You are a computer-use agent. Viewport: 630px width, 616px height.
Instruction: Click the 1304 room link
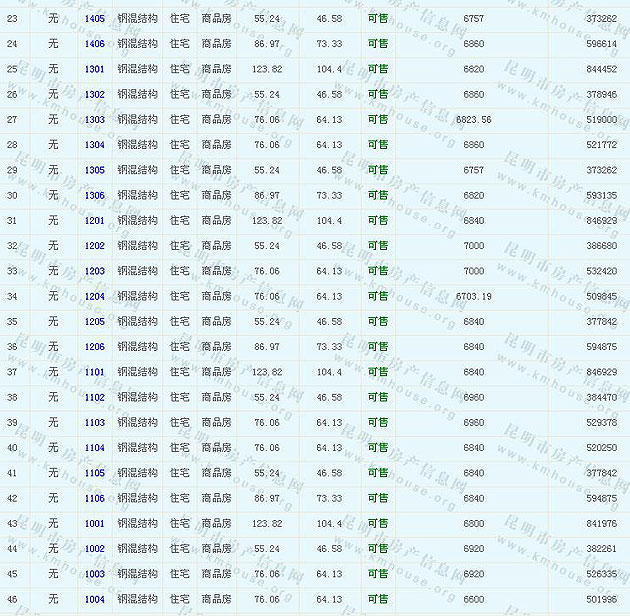point(94,145)
